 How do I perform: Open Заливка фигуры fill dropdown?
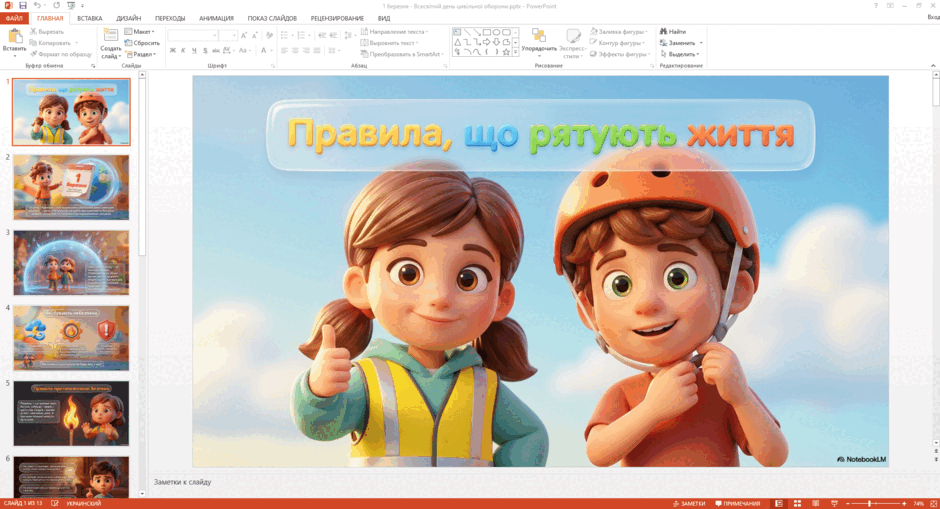619,31
